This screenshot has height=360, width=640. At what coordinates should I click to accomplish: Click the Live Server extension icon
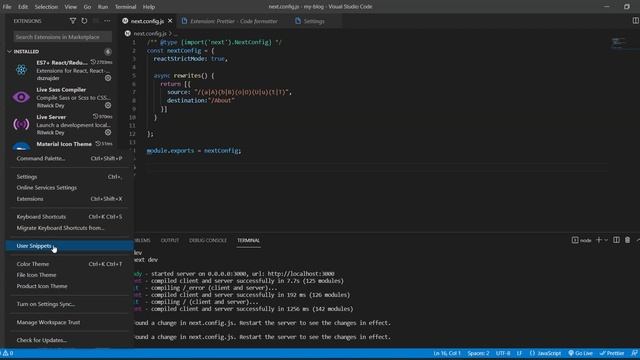(x=21, y=124)
